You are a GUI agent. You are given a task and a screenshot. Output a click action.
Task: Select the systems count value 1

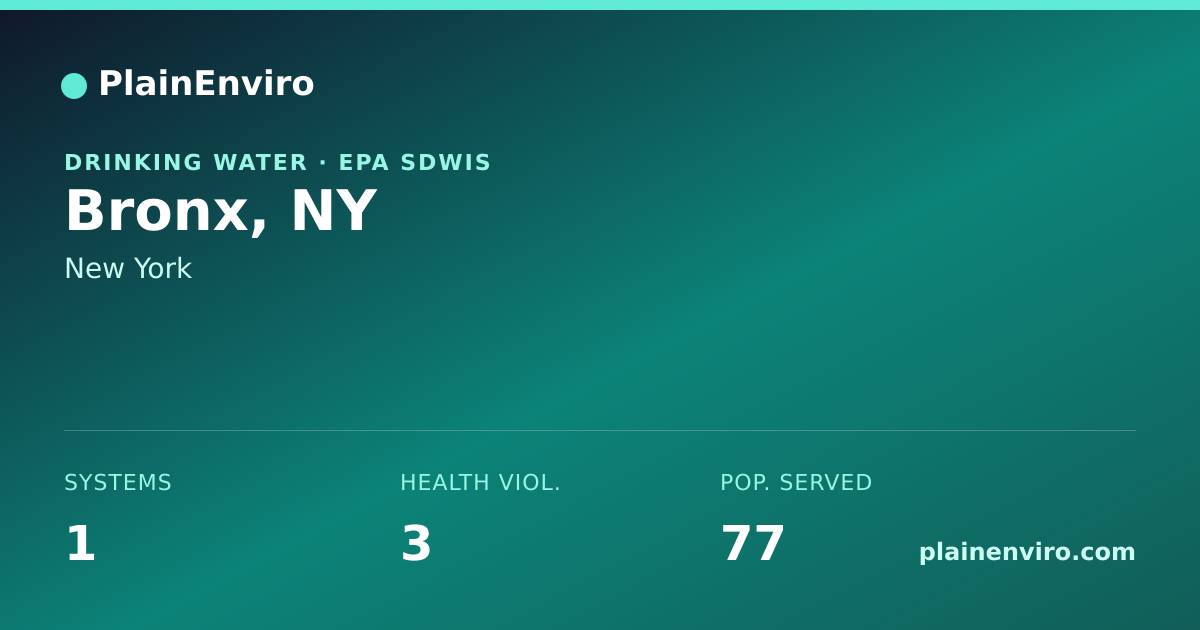(80, 544)
